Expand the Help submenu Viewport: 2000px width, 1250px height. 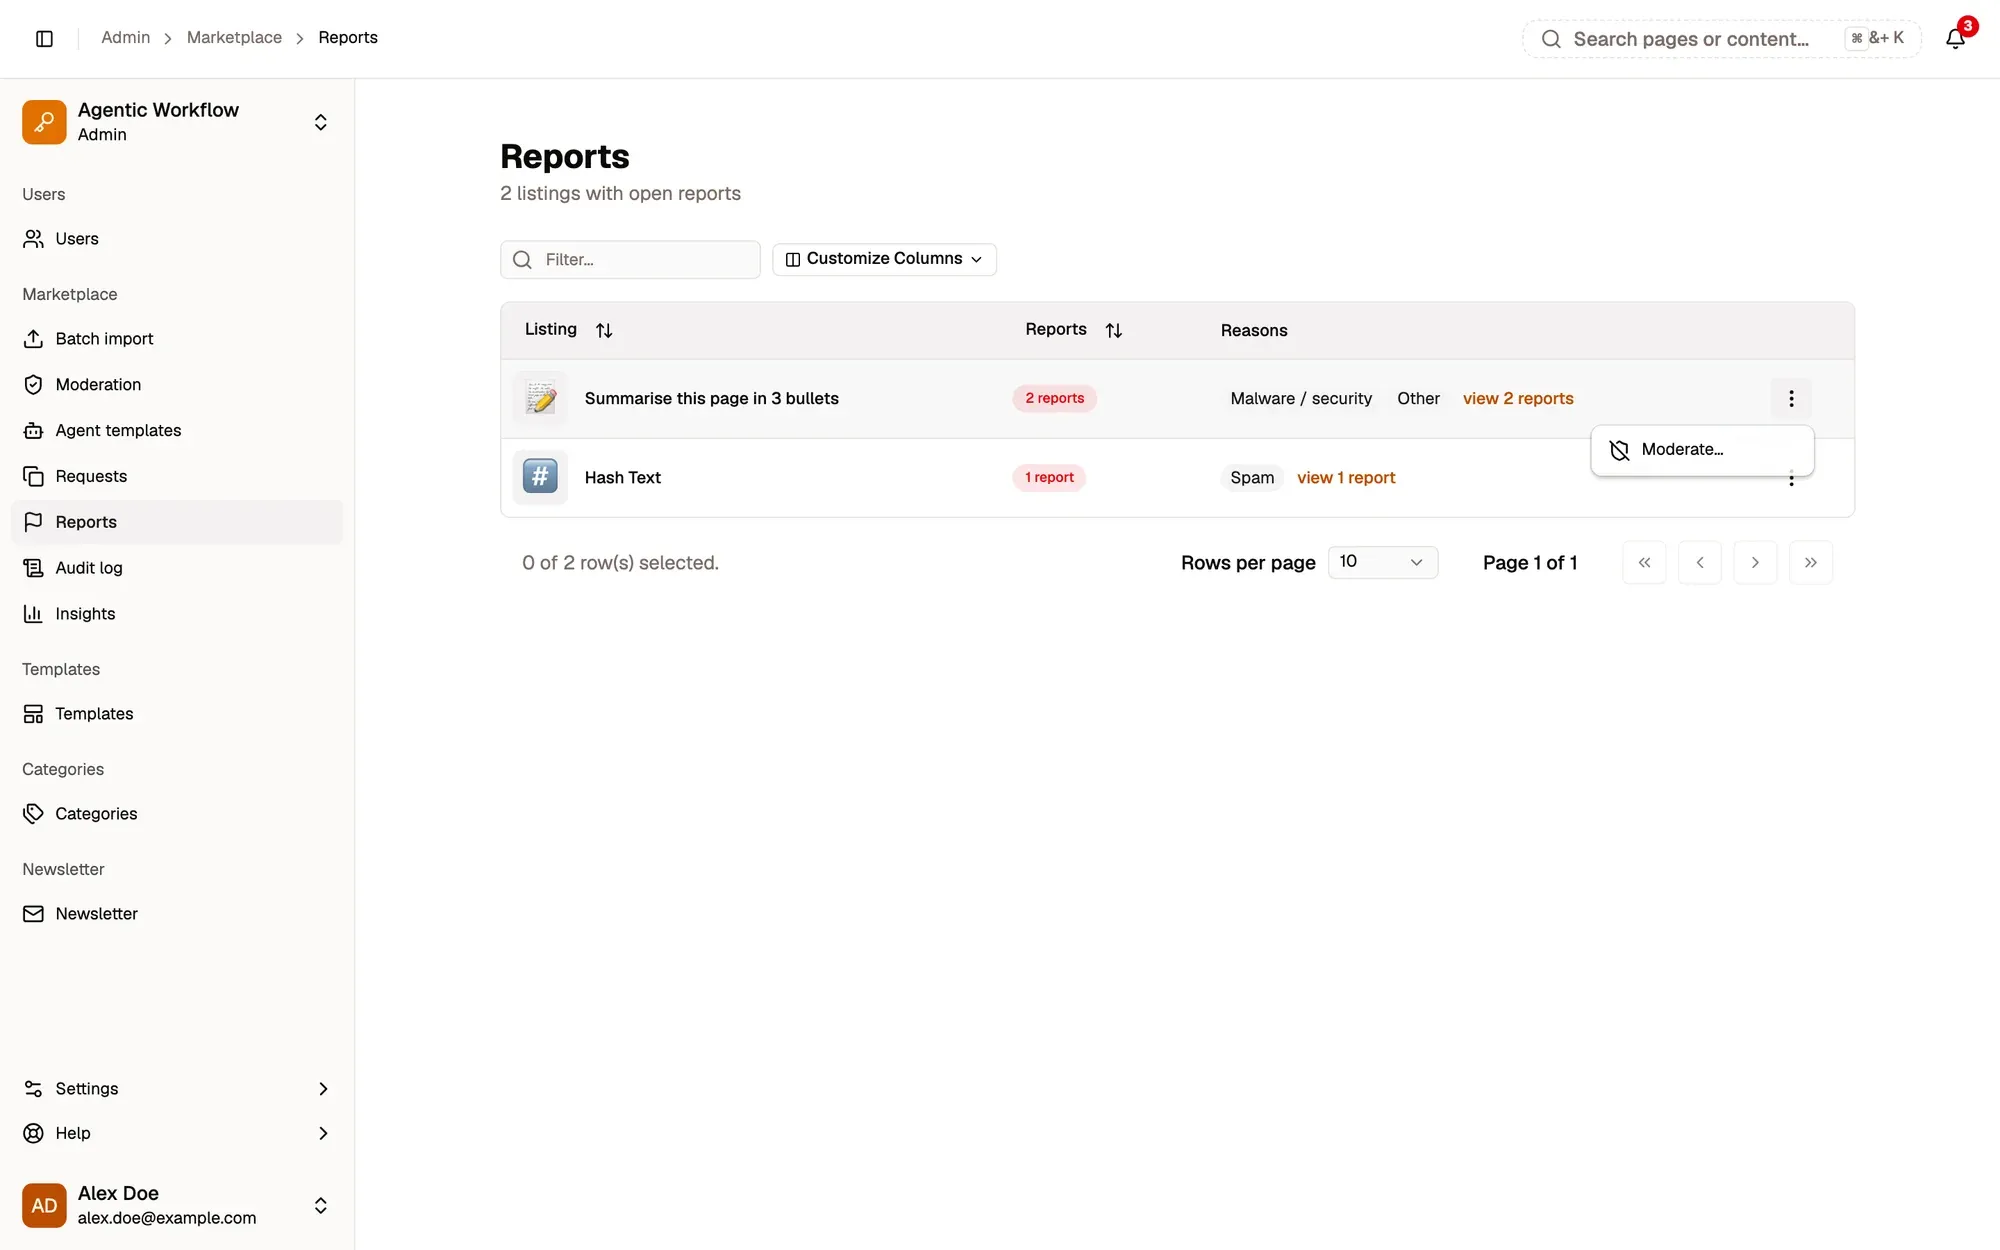point(177,1133)
